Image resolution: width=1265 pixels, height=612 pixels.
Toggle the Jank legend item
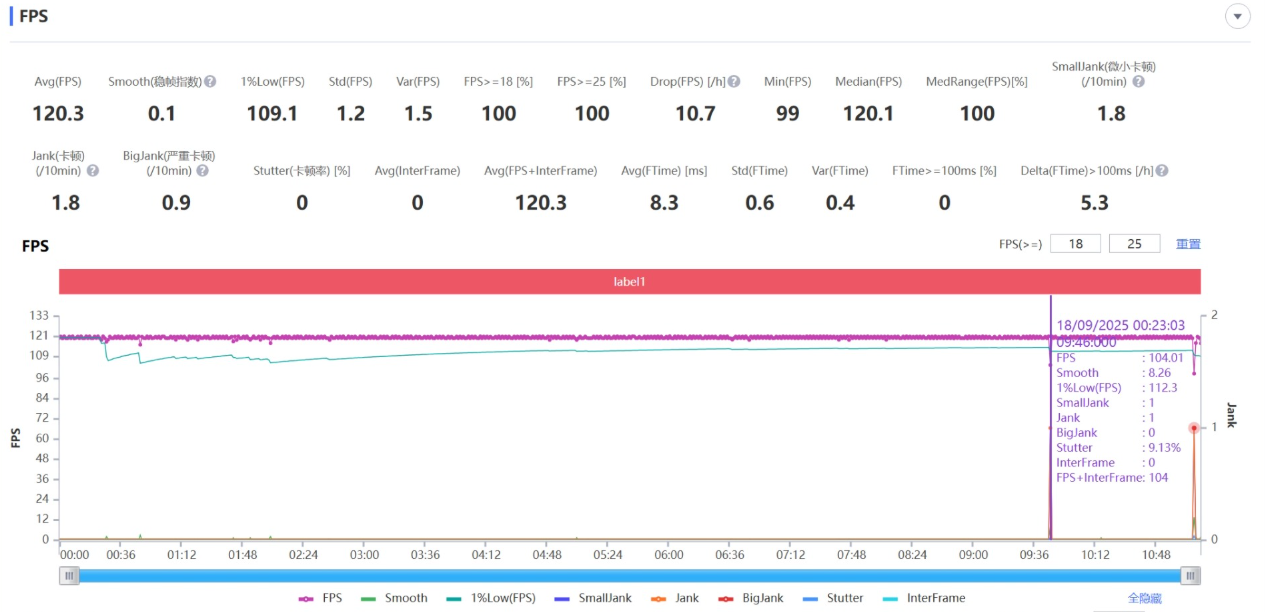676,598
